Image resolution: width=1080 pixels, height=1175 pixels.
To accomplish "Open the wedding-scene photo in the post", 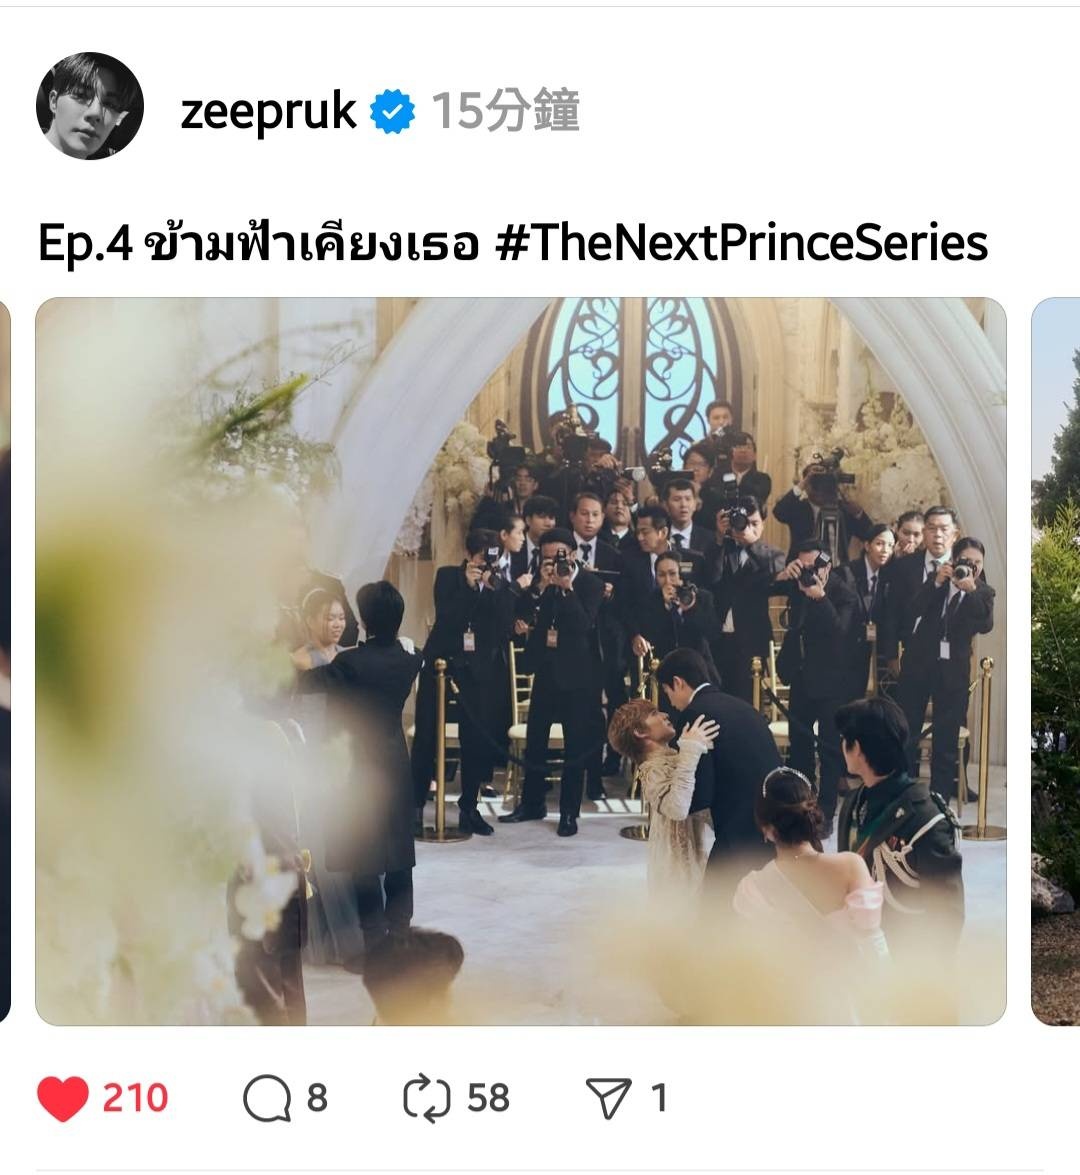I will point(521,661).
